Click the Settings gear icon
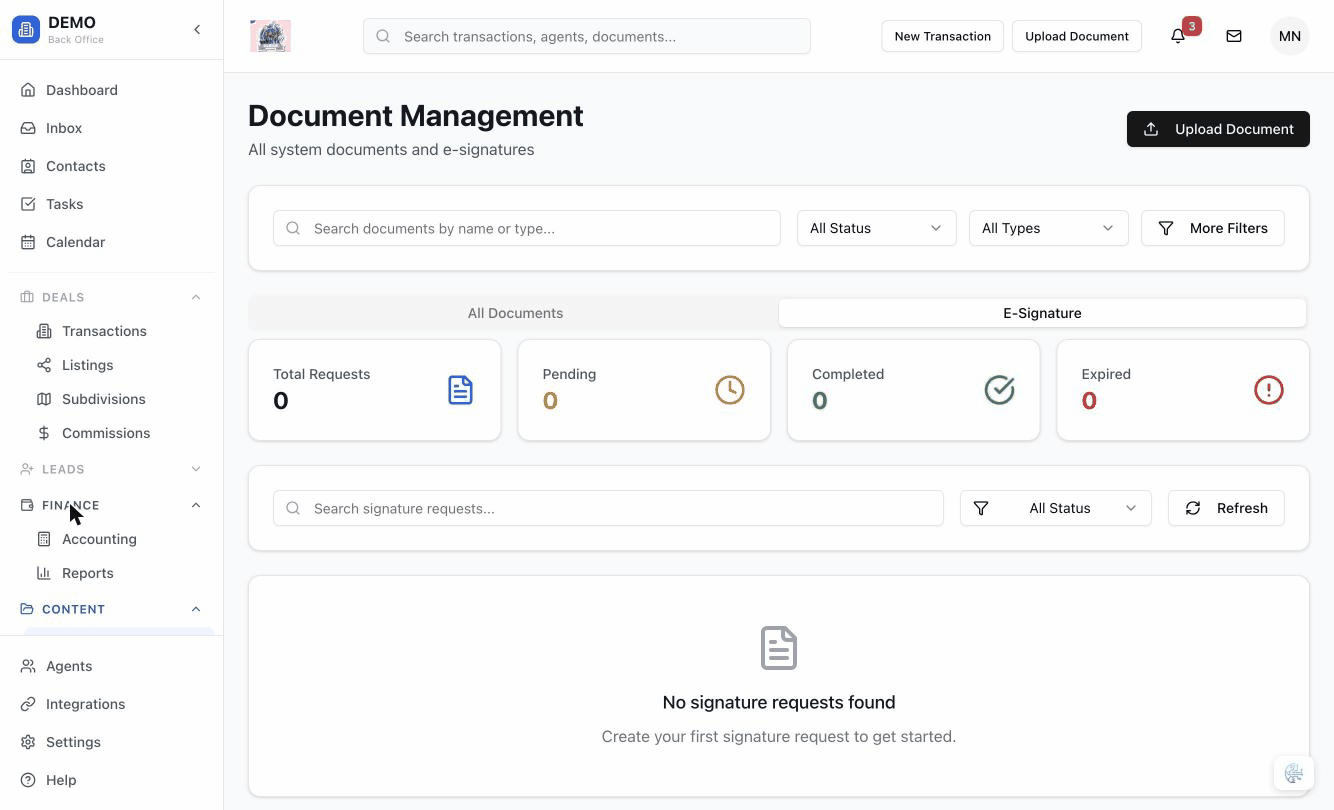The image size is (1334, 810). point(28,742)
